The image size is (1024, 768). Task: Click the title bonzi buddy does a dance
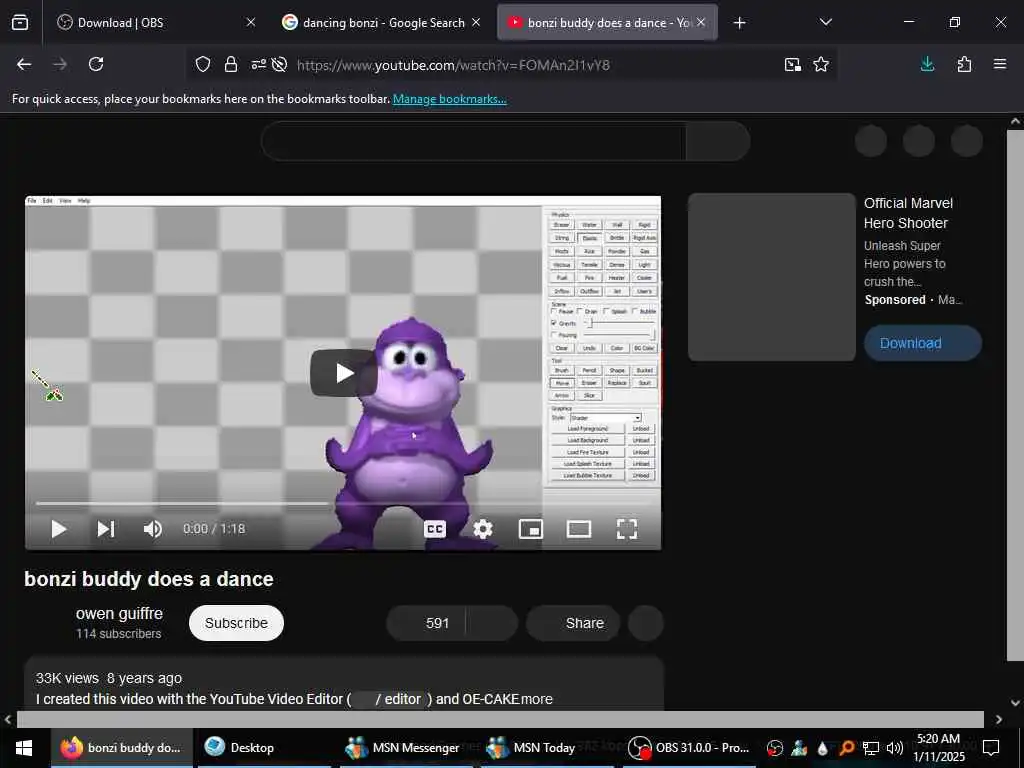point(149,579)
